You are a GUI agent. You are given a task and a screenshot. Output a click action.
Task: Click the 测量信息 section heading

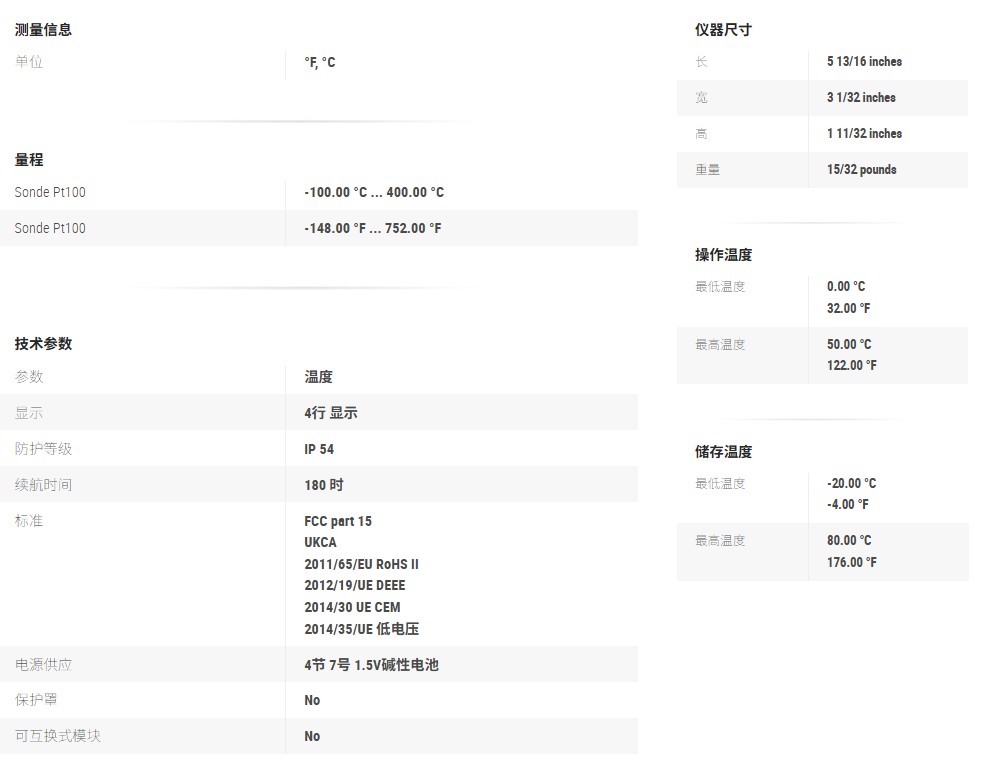(x=43, y=30)
